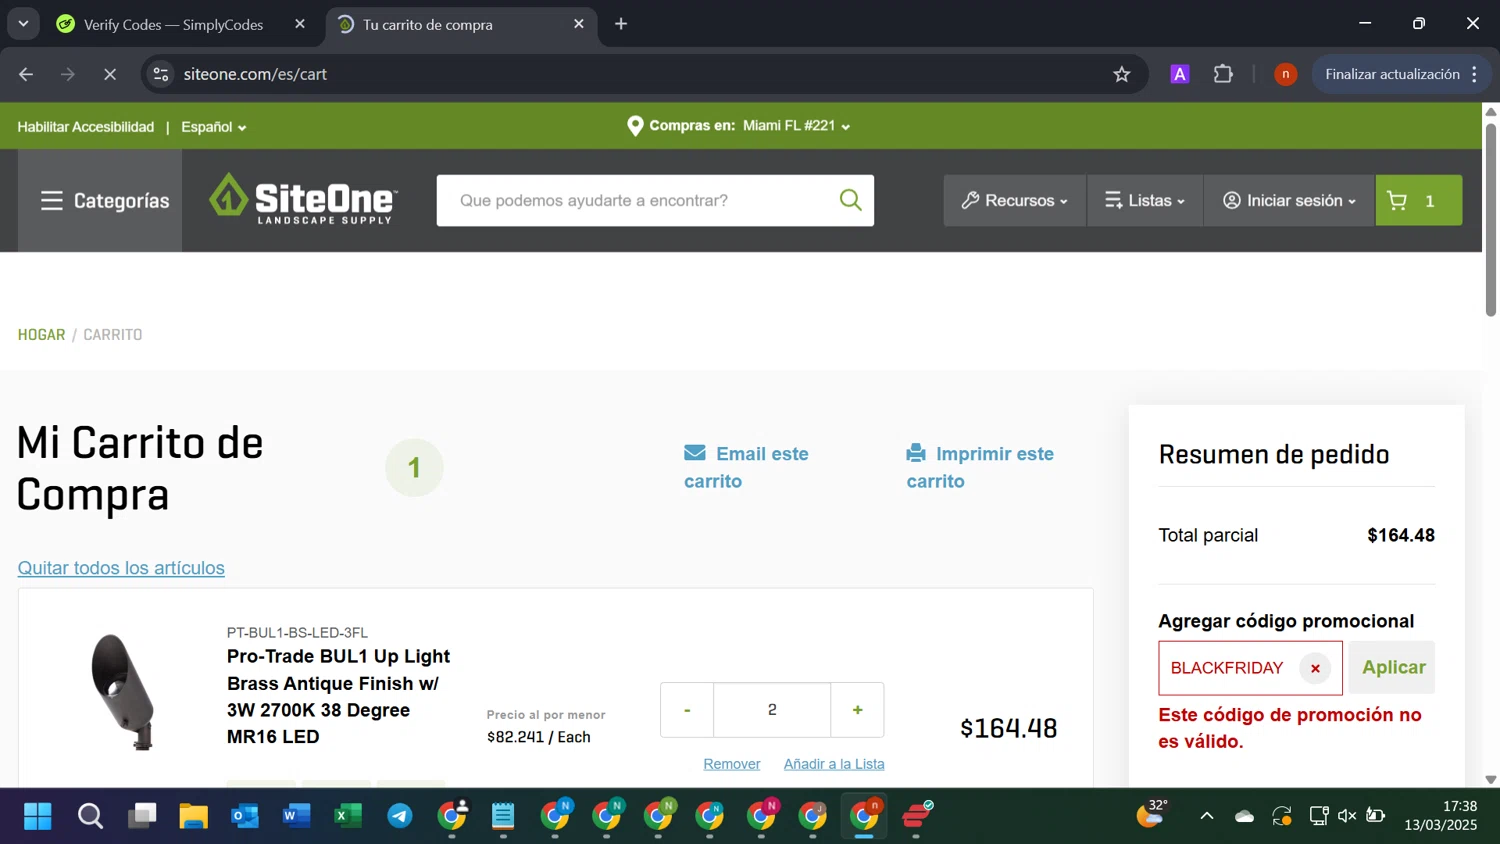Increase quantity with plus button

(857, 710)
